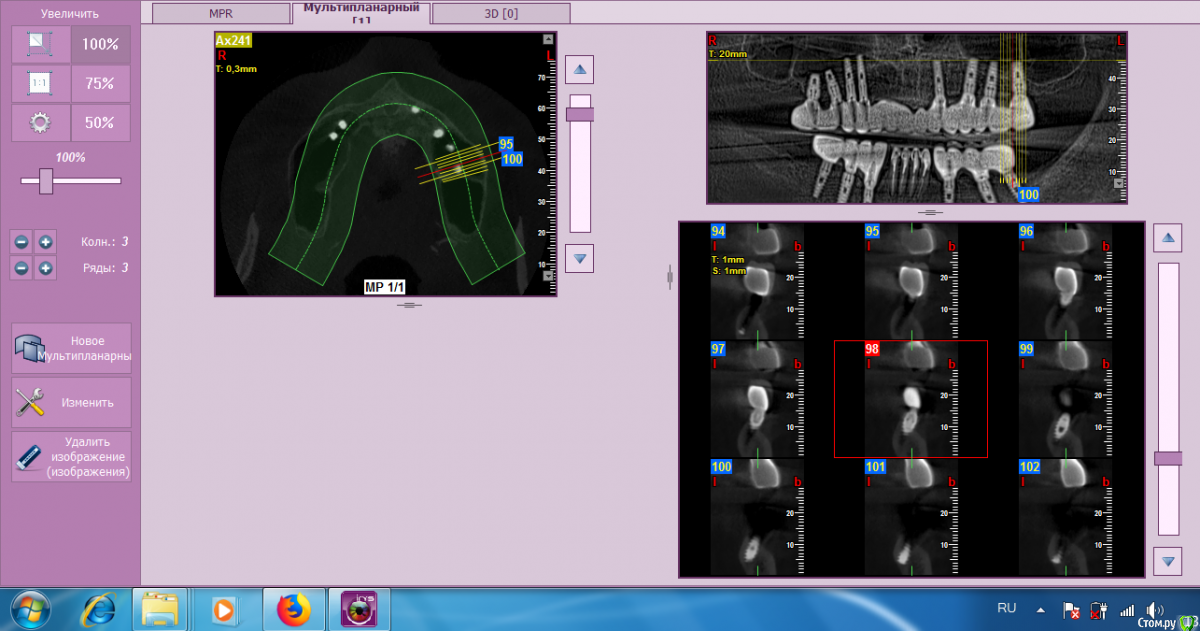
Task: Select the 75% zoom preset
Action: click(100, 84)
